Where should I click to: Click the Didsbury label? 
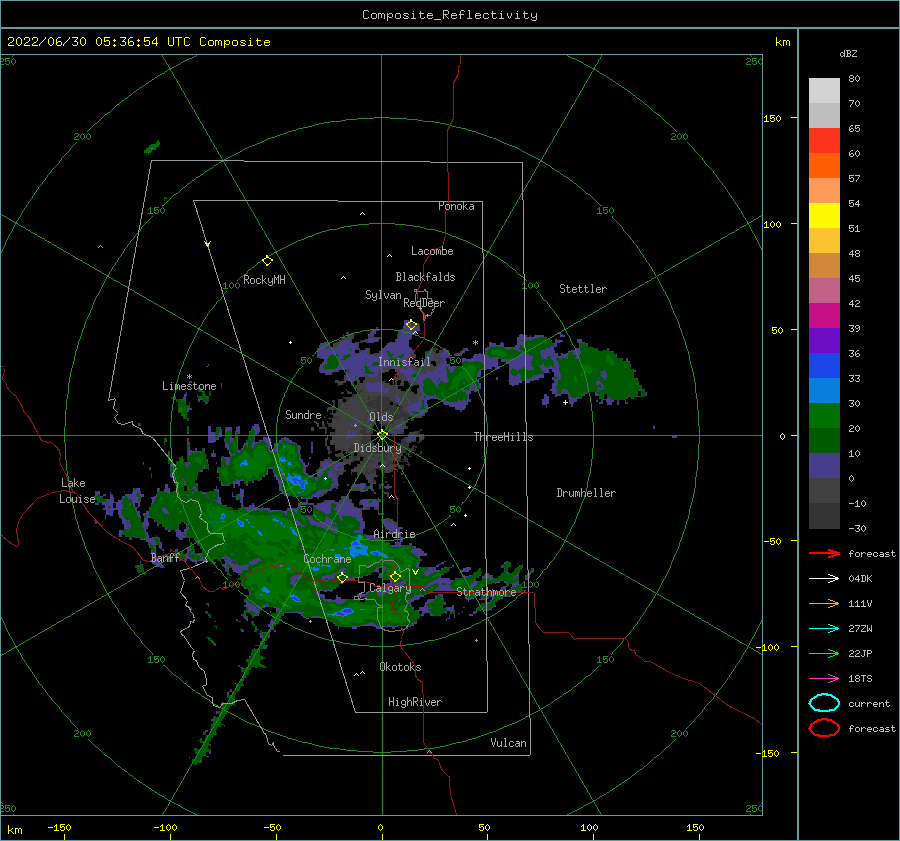click(x=378, y=448)
